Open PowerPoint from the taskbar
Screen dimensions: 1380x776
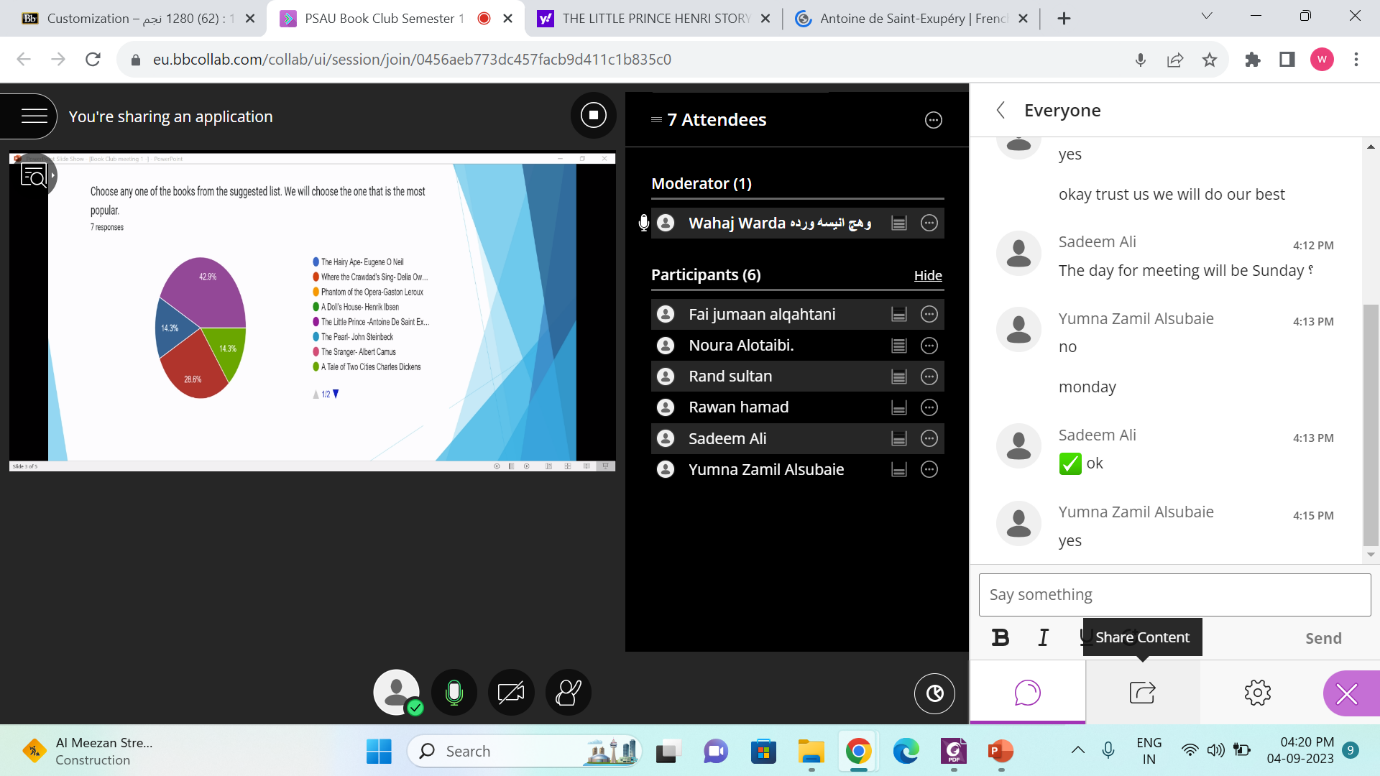point(999,751)
